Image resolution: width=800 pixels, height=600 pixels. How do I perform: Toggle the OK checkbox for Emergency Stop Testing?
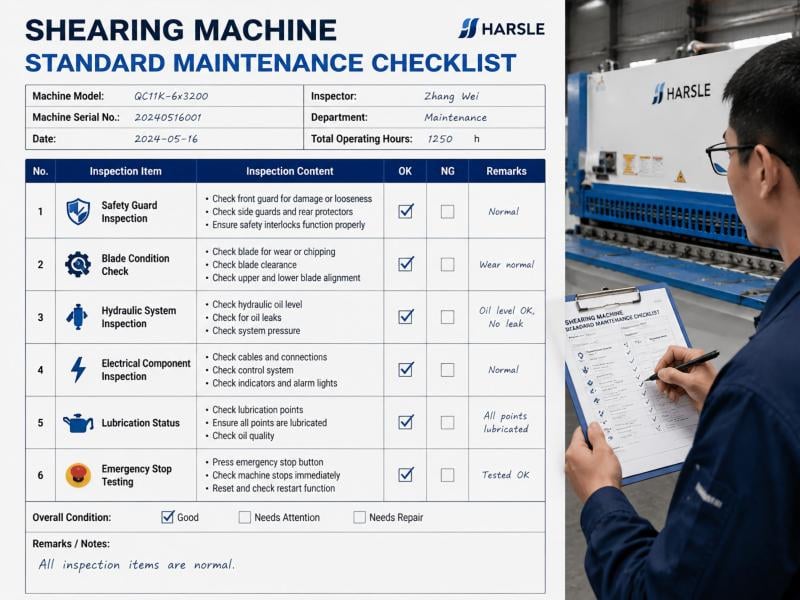(406, 474)
